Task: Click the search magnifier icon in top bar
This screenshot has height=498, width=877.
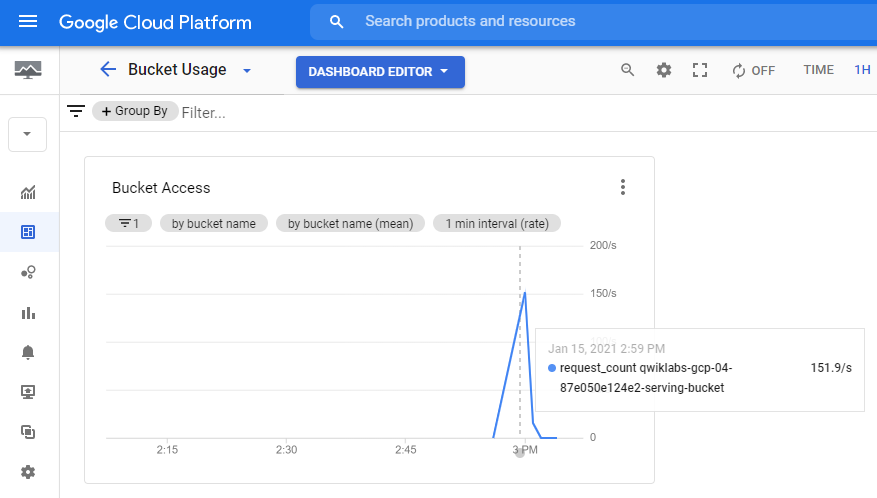Action: coord(336,22)
